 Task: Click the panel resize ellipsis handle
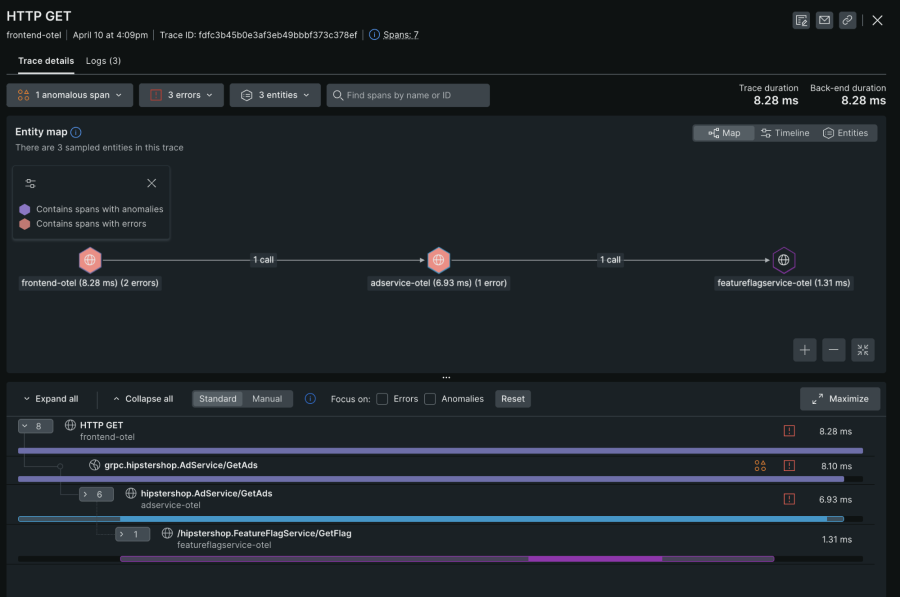tap(446, 378)
